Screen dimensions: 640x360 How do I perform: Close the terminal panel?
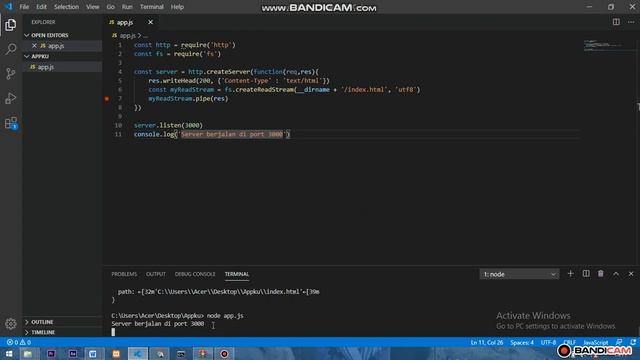pos(631,274)
